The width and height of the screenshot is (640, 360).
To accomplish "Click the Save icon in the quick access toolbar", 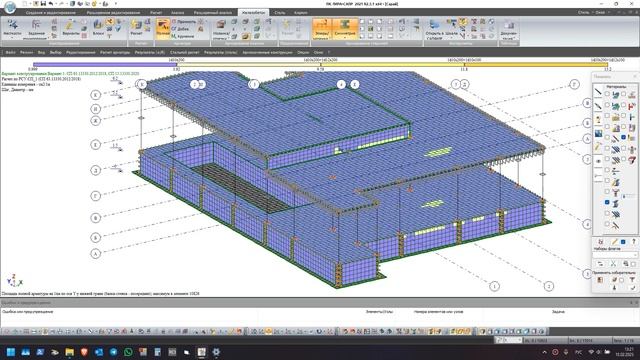I will tap(43, 4).
